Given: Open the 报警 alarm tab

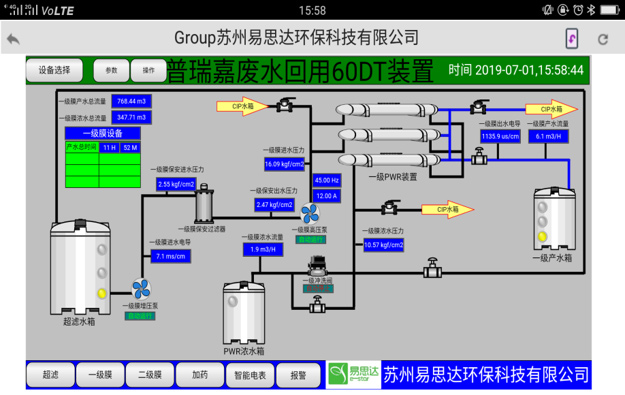Looking at the screenshot, I should click(x=298, y=375).
